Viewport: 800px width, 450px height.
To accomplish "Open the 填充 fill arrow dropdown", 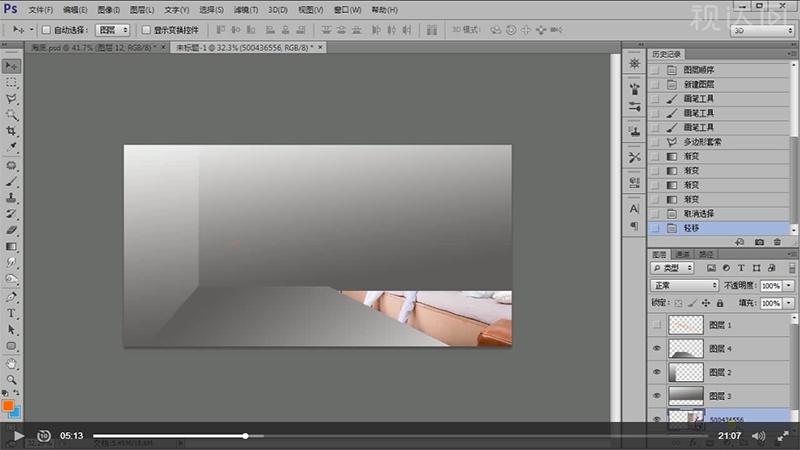I will coord(789,303).
